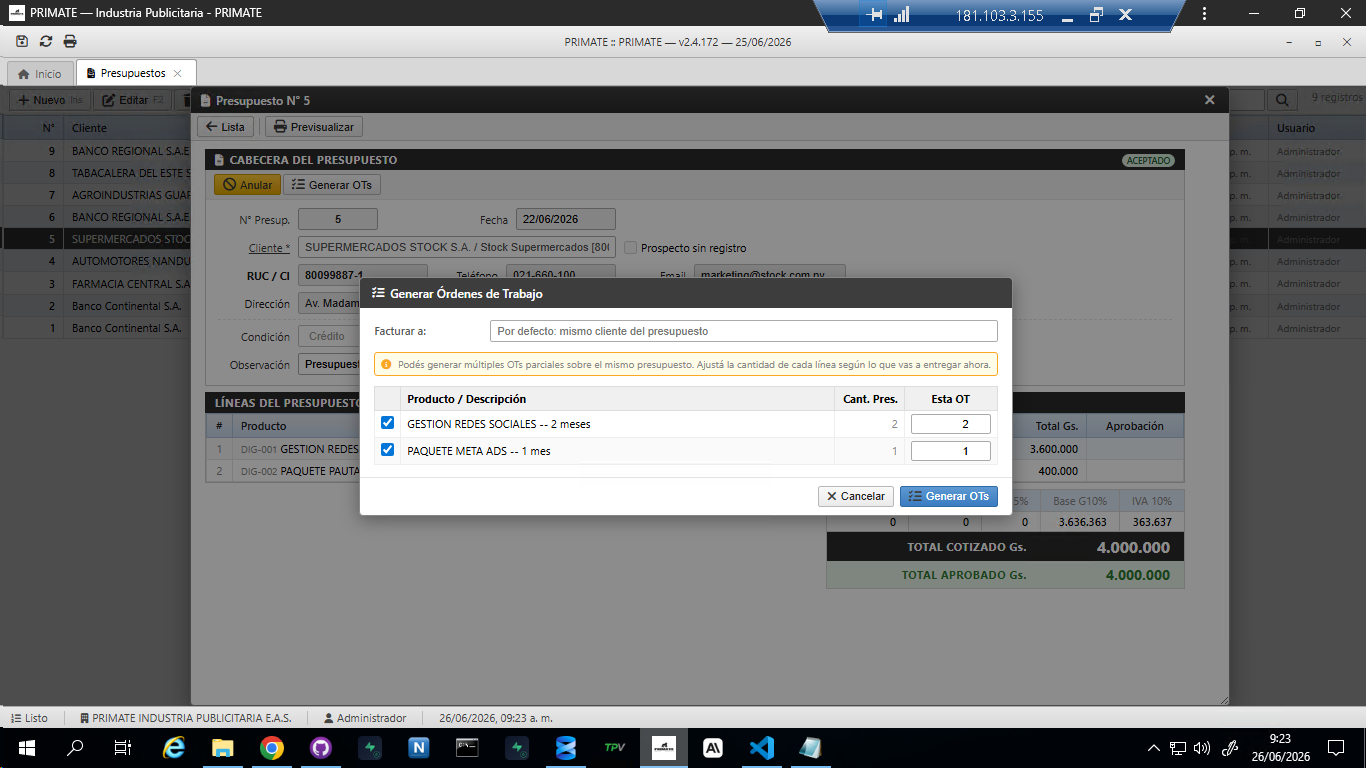Click the ACEPTADO status badge
The image size is (1366, 768).
[1149, 160]
